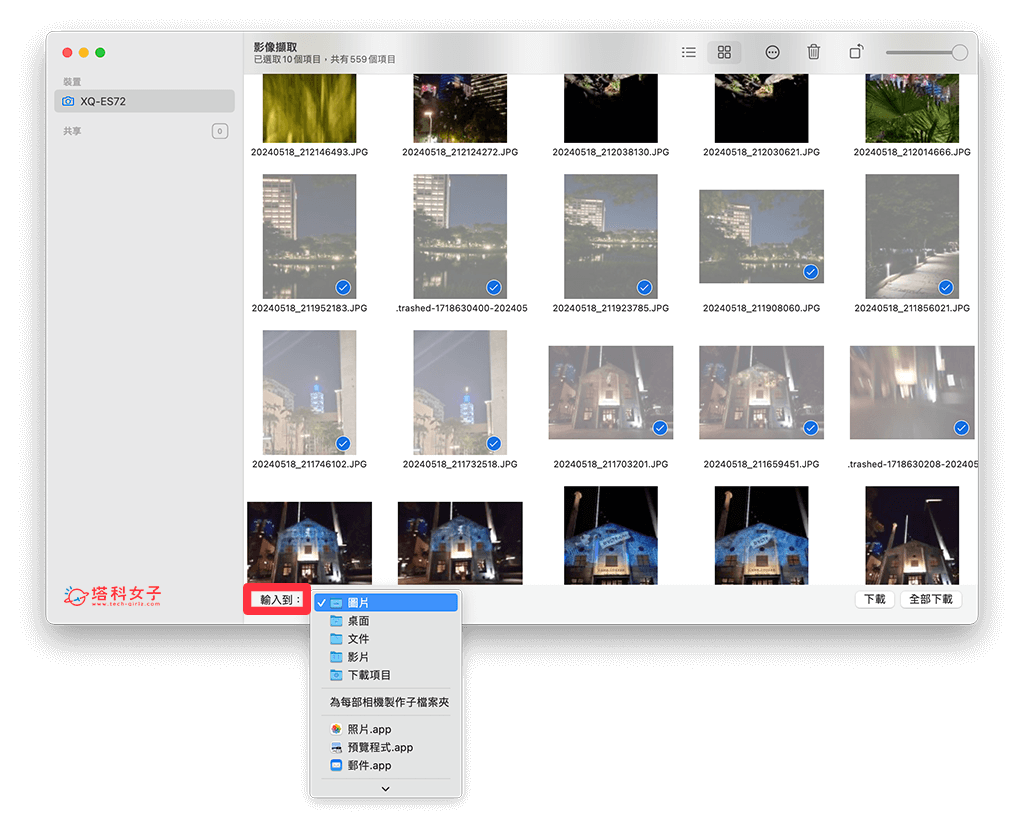Viewport: 1024px width, 825px height.
Task: Select thumbnail 20240518_212030621.JPG
Action: click(x=761, y=108)
